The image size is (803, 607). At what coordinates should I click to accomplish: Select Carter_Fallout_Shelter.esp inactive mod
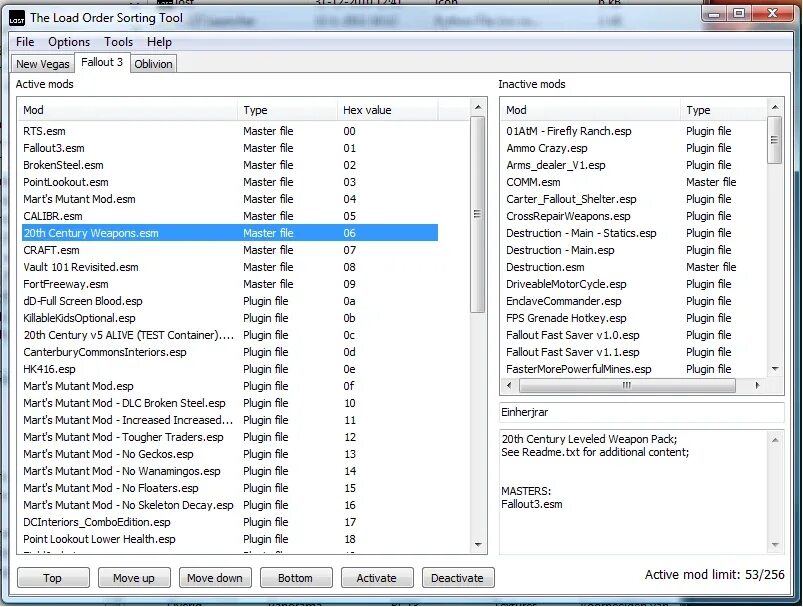click(x=634, y=199)
